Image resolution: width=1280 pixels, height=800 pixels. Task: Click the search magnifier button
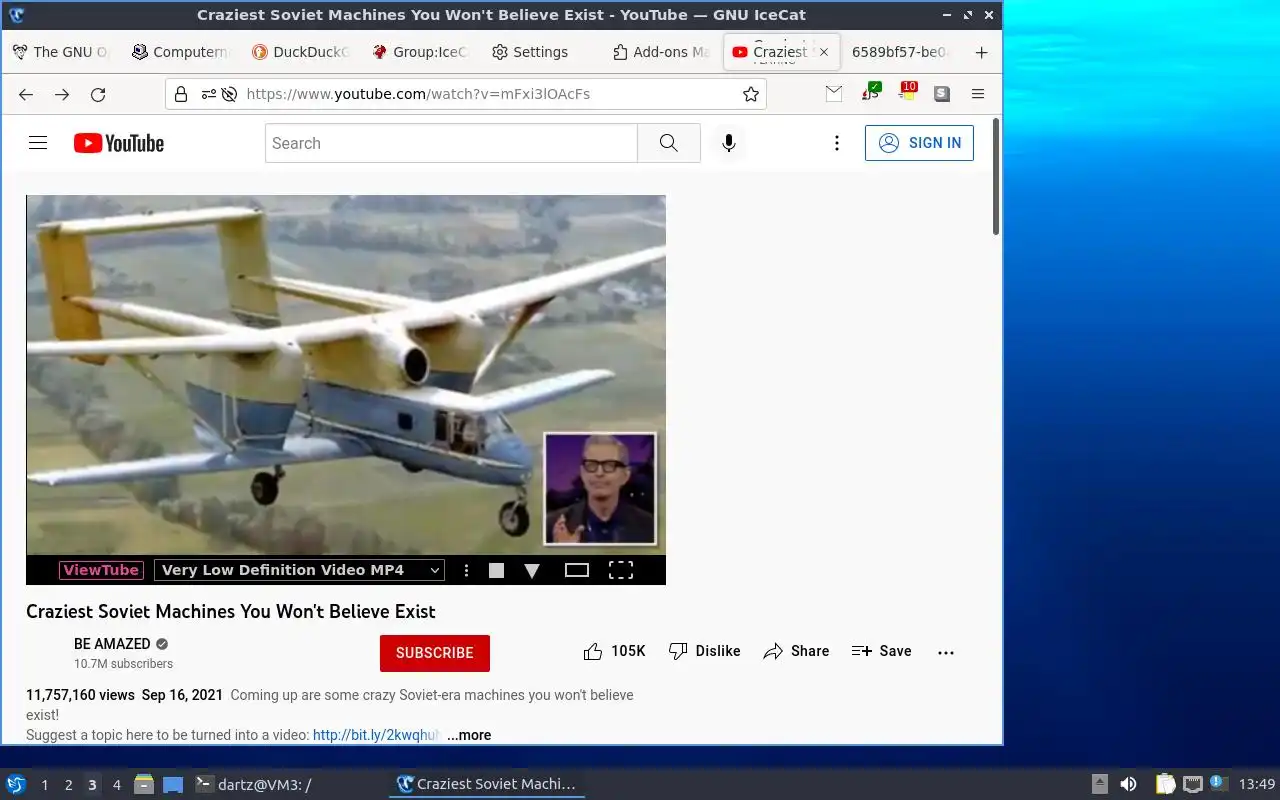click(669, 143)
